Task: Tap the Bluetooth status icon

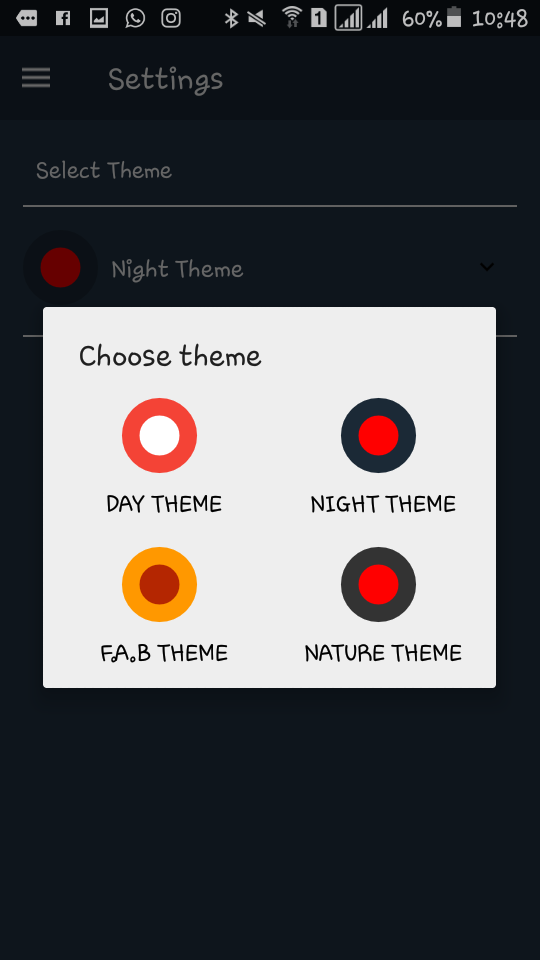Action: pyautogui.click(x=231, y=18)
